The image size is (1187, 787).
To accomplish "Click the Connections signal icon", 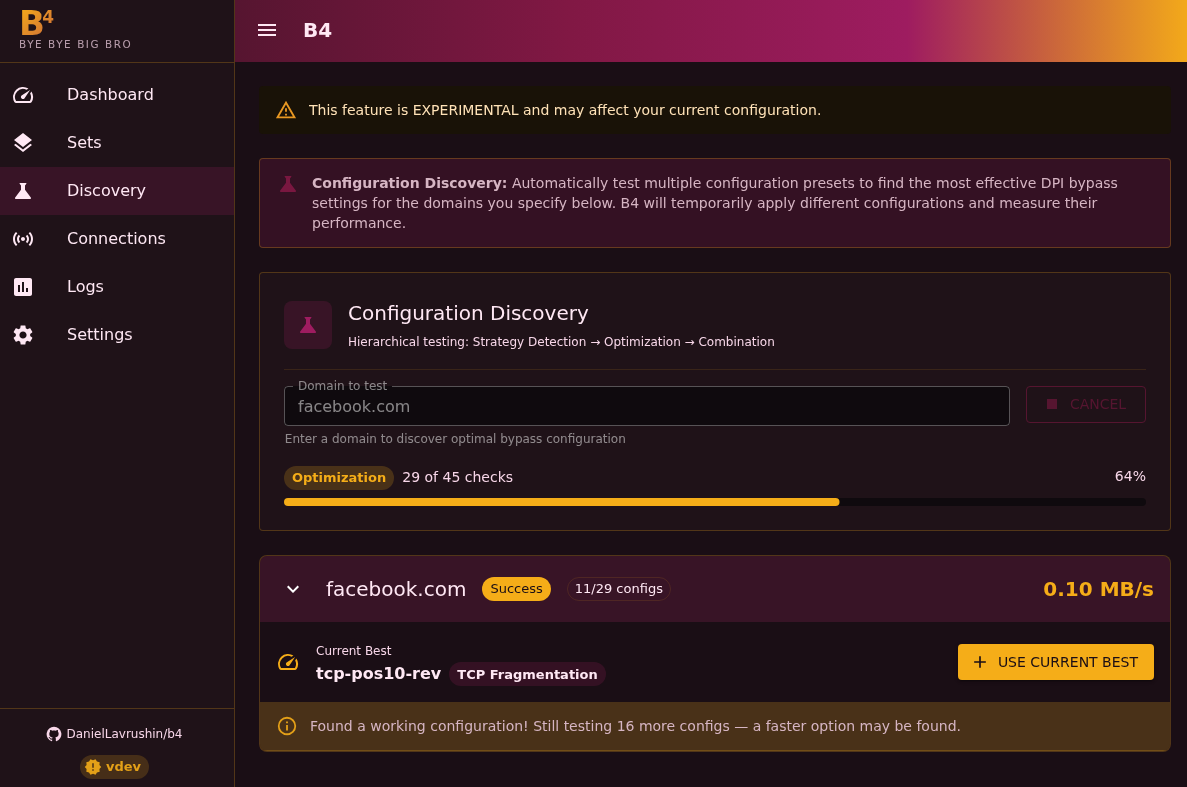I will 23,239.
